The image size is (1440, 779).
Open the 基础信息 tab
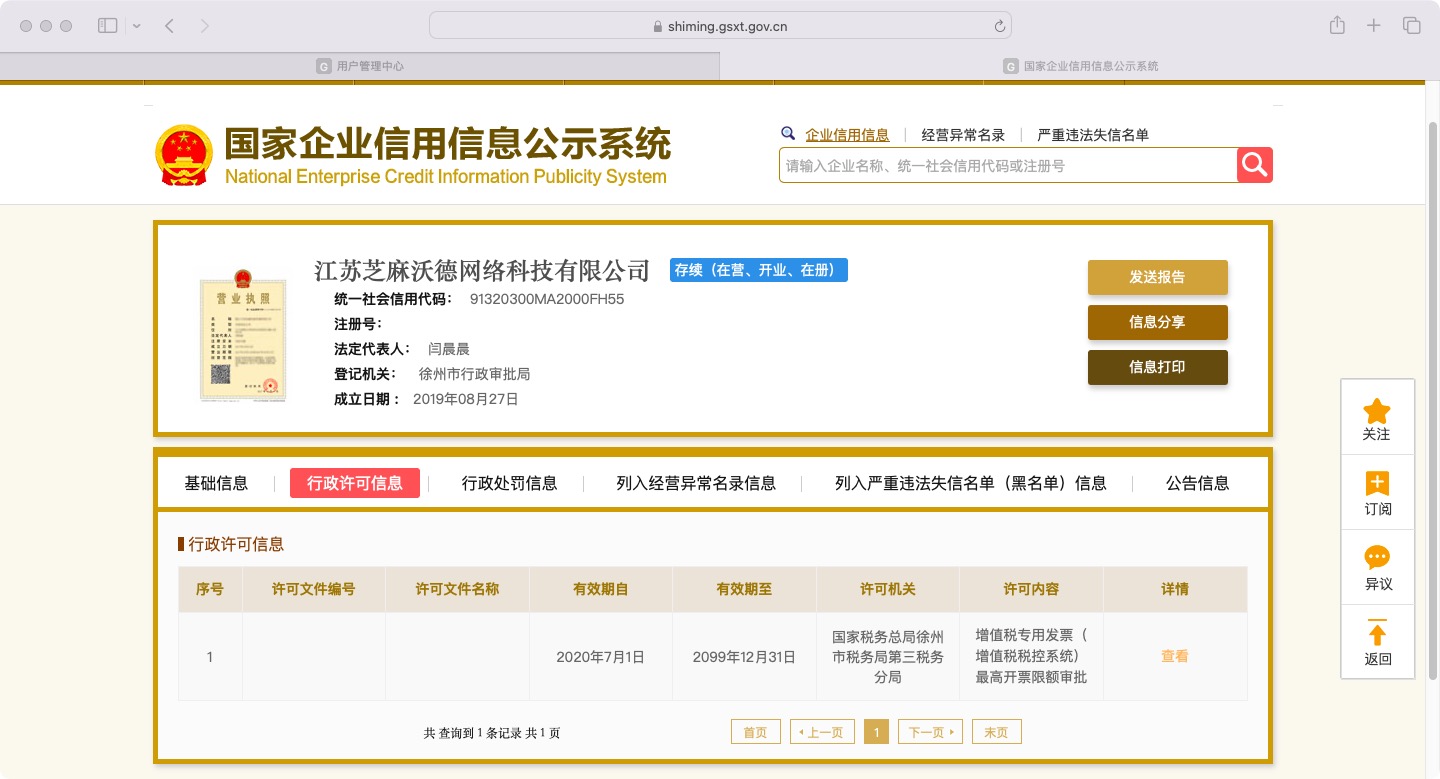pos(216,483)
